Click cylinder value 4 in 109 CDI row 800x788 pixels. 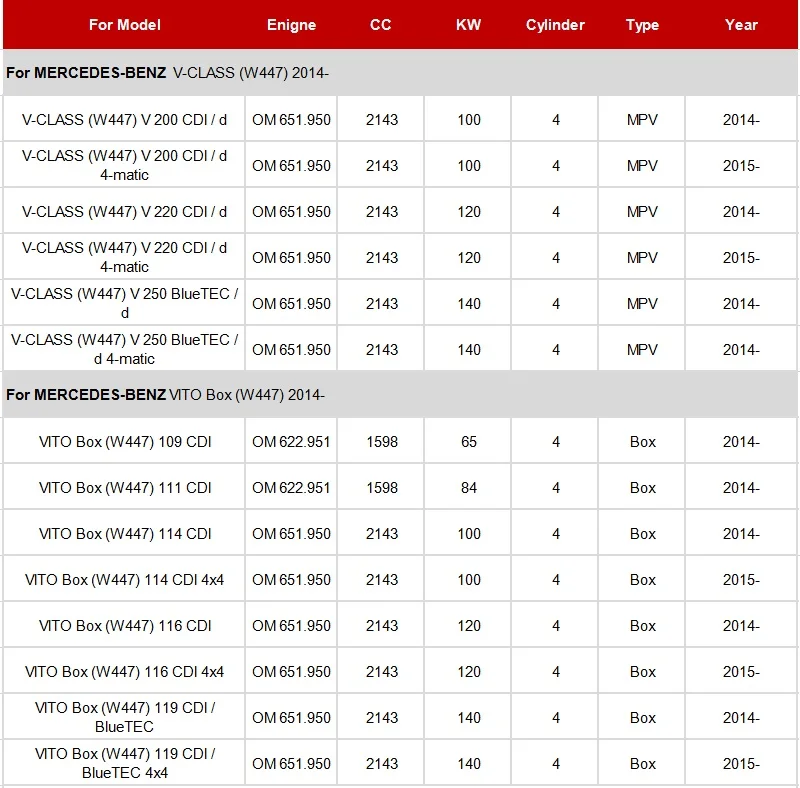coord(556,441)
